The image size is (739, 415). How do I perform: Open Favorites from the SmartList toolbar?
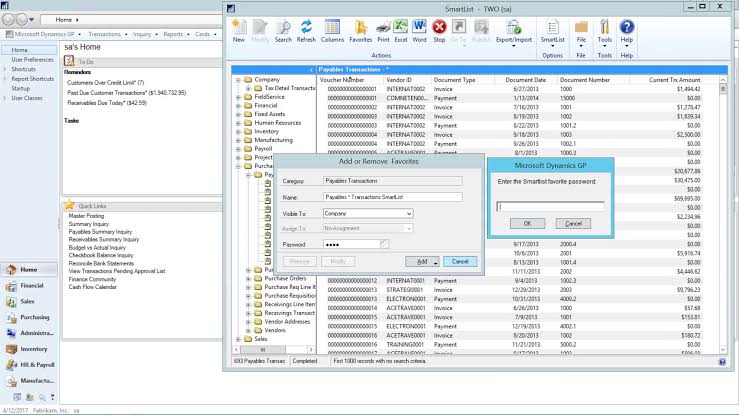[361, 31]
